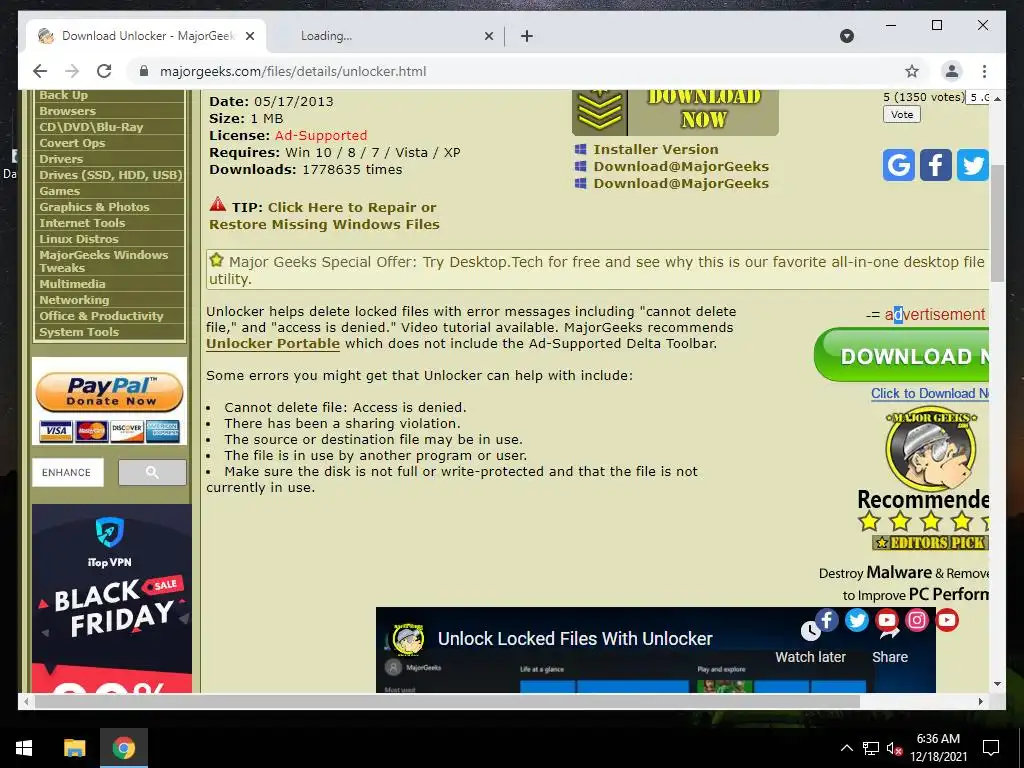Open the Desktop.Tech special offer text

[x=596, y=270]
